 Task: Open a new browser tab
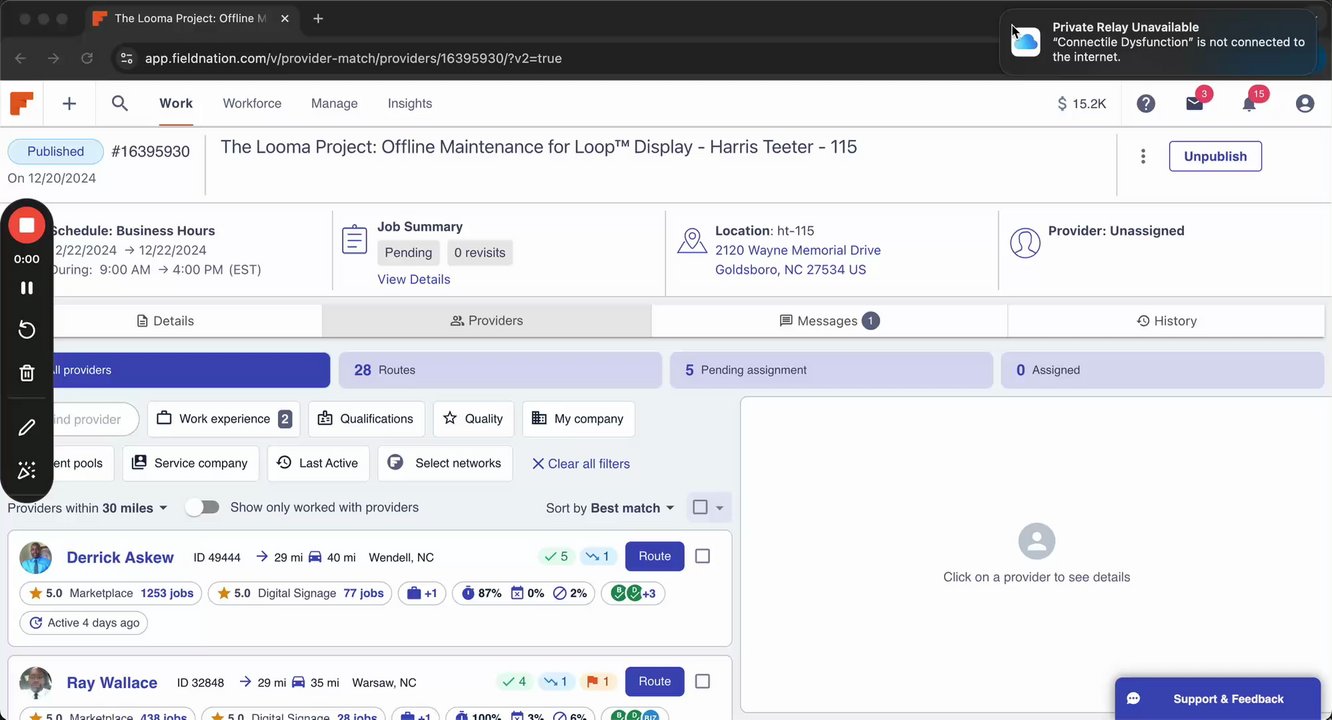(318, 18)
